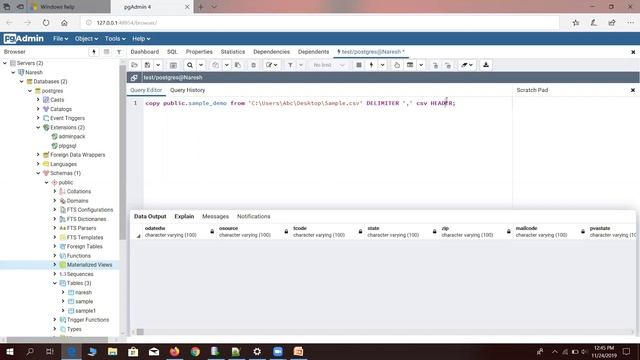The height and width of the screenshot is (360, 640).
Task: Select the adminpack extension item
Action: [x=72, y=136]
